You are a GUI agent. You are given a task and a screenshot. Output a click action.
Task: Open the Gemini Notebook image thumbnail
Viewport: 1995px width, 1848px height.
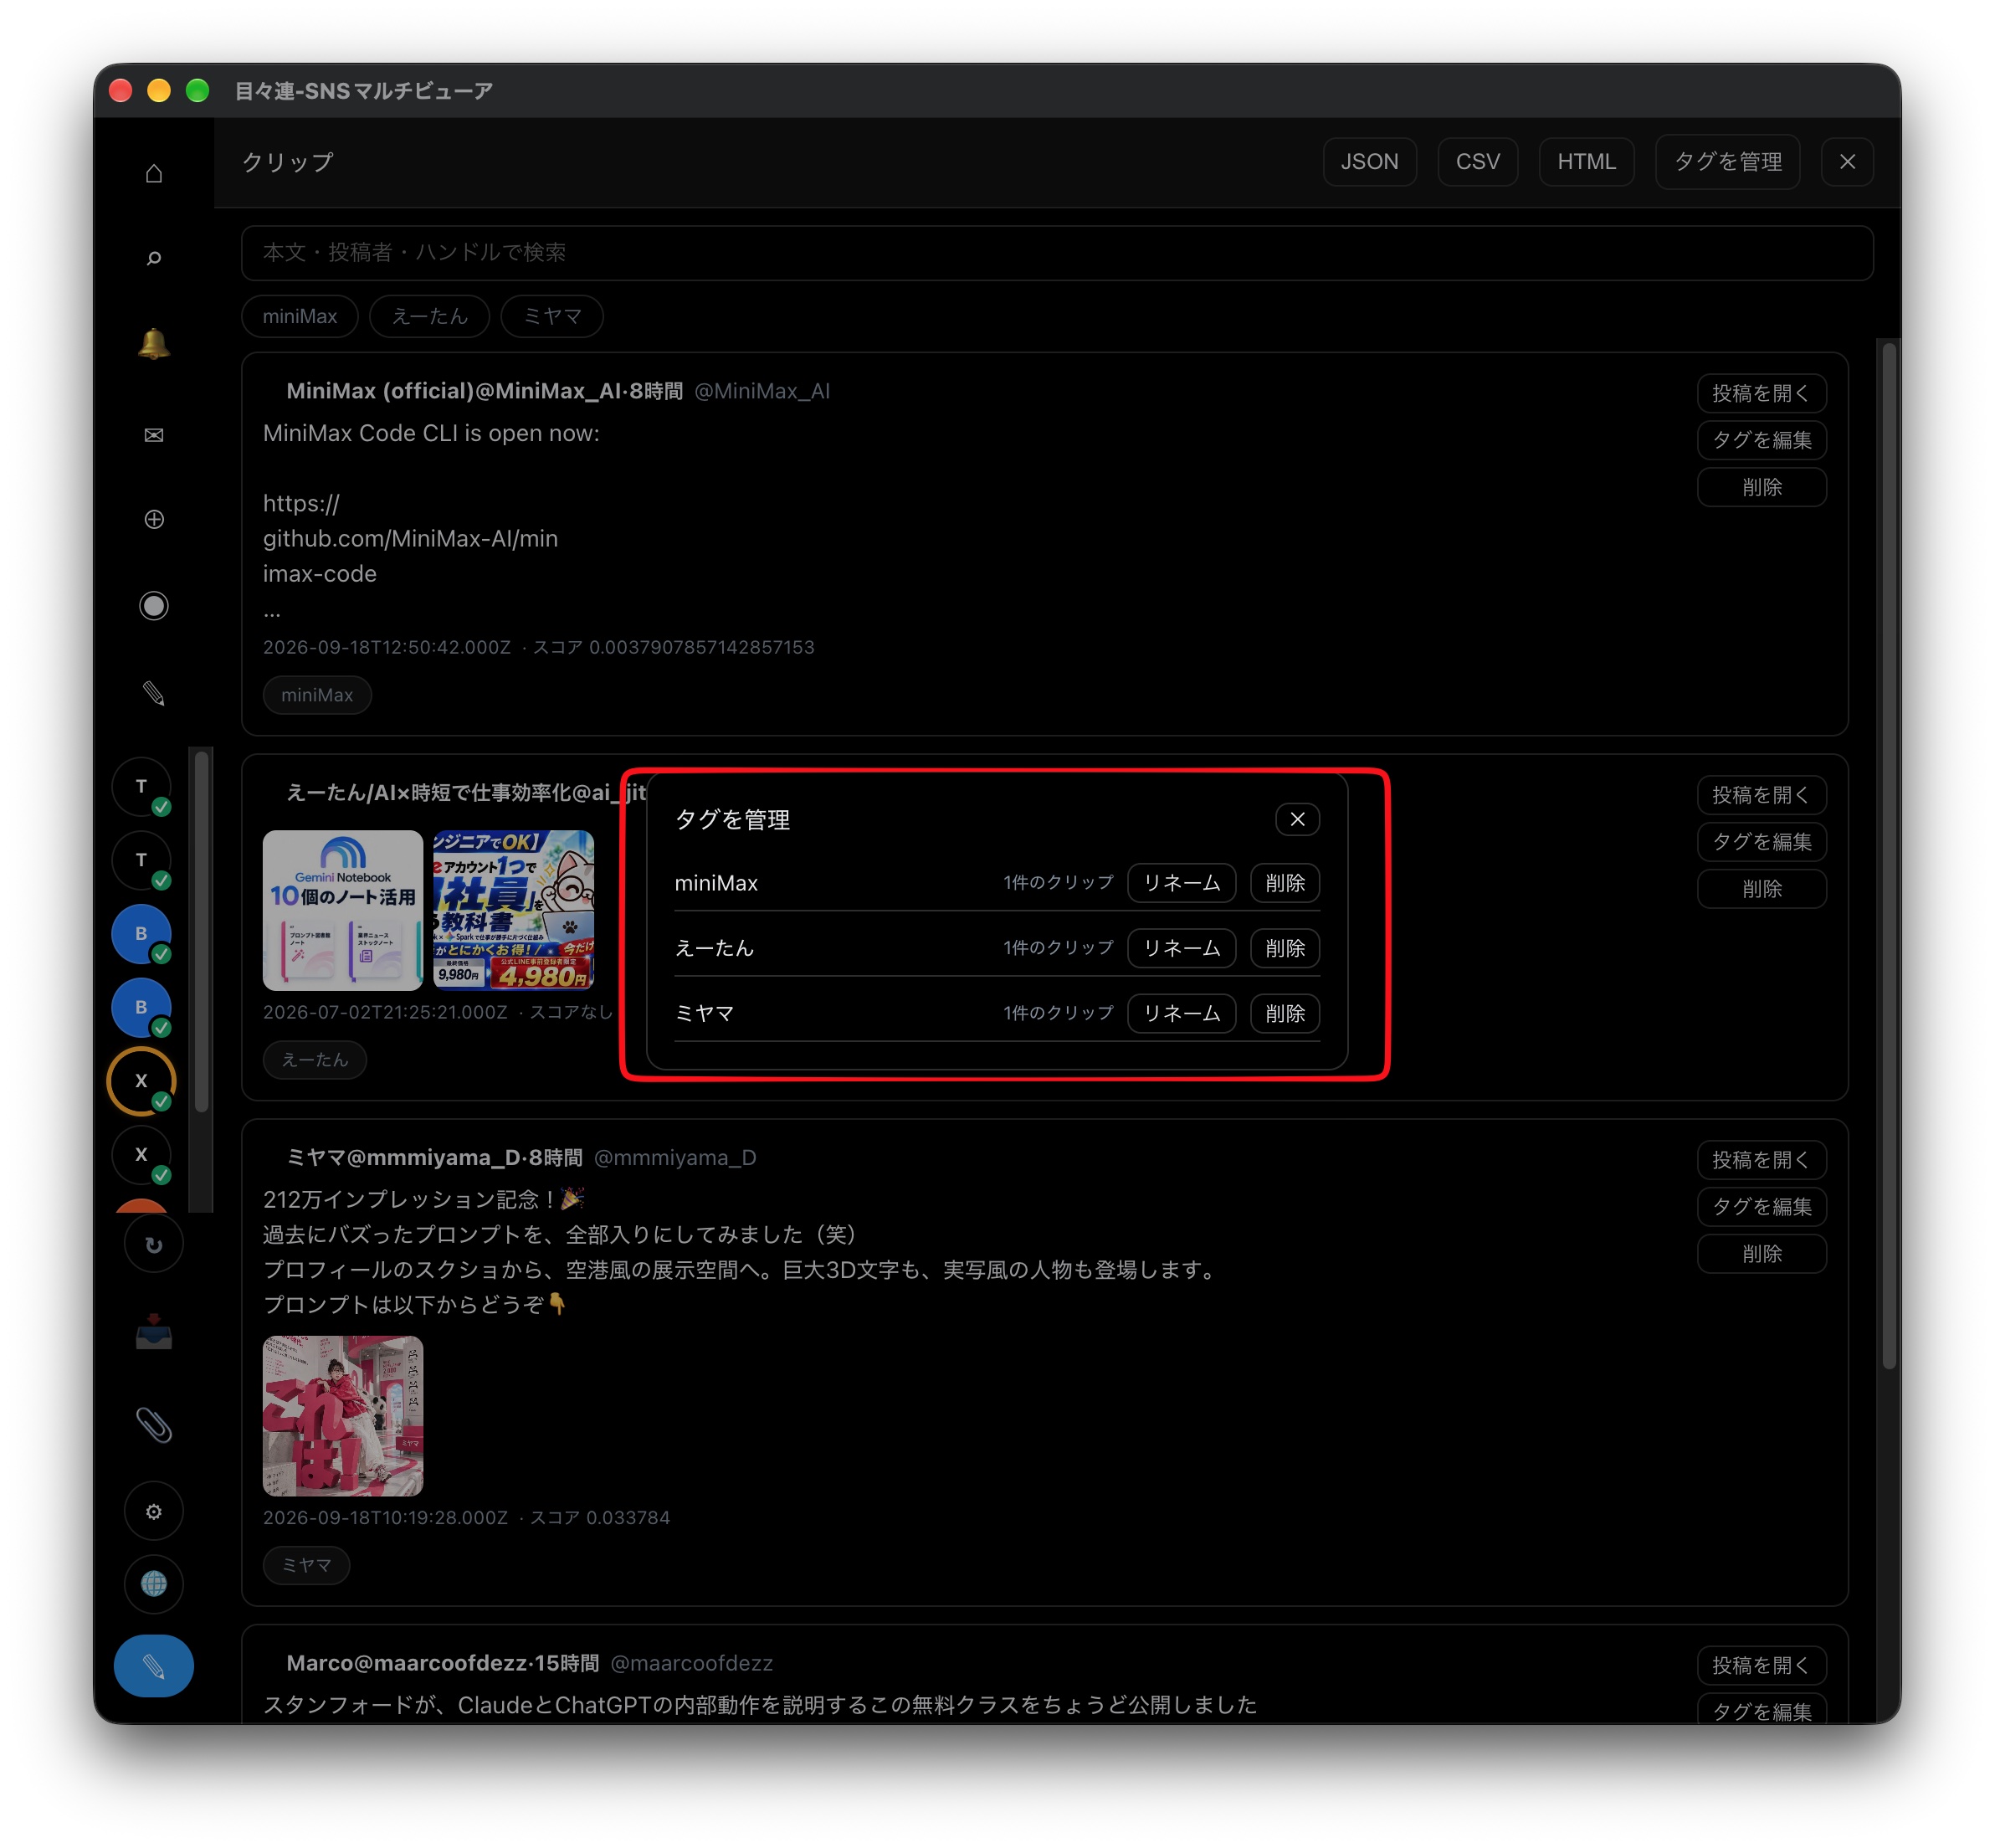coord(343,910)
